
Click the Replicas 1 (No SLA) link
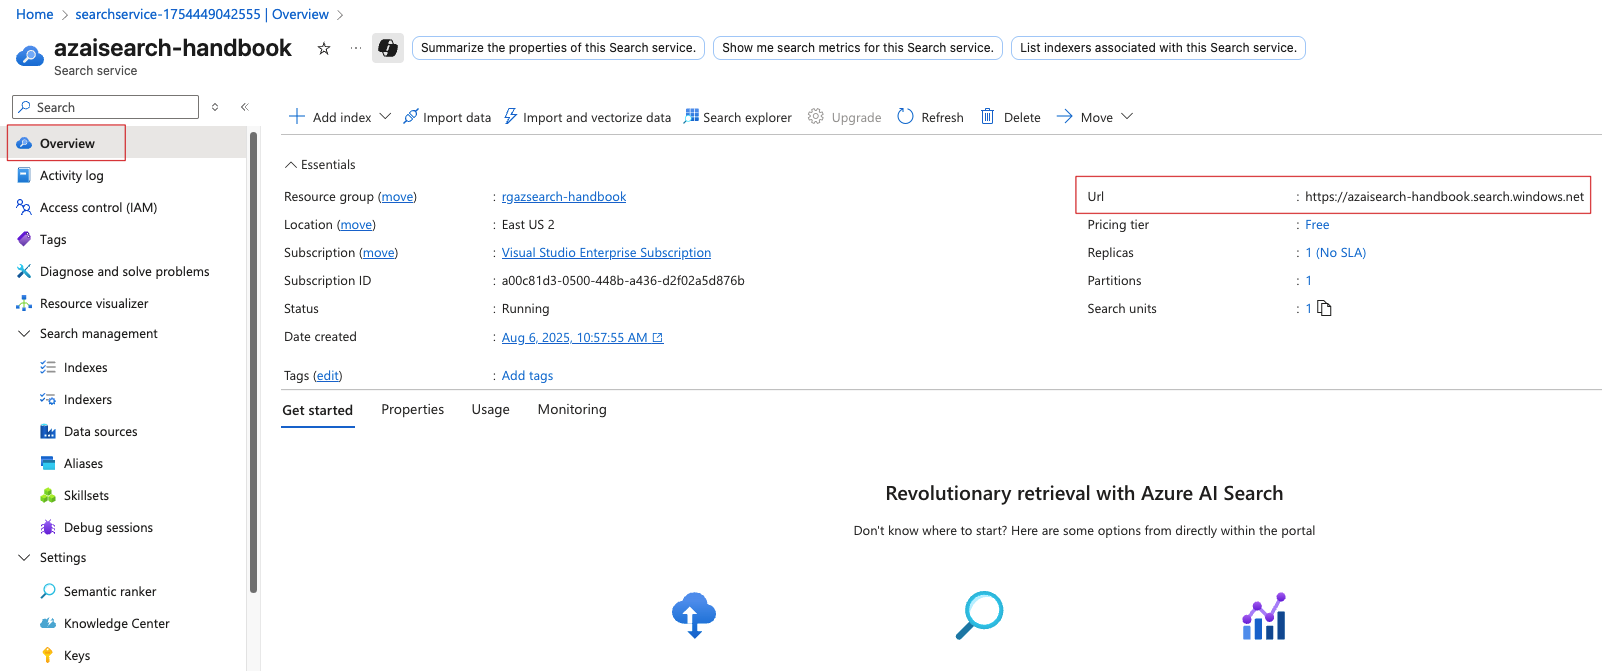(x=1335, y=253)
